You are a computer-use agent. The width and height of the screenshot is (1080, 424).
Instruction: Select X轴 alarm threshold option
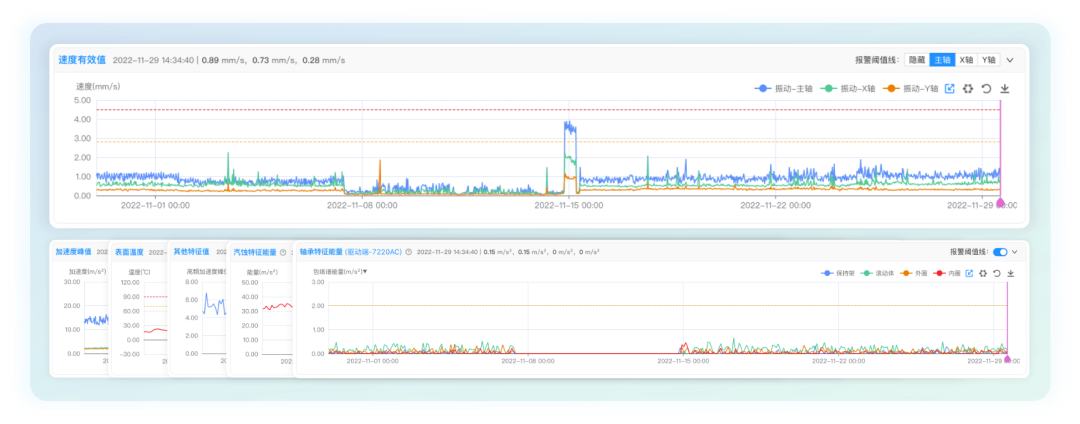(966, 60)
